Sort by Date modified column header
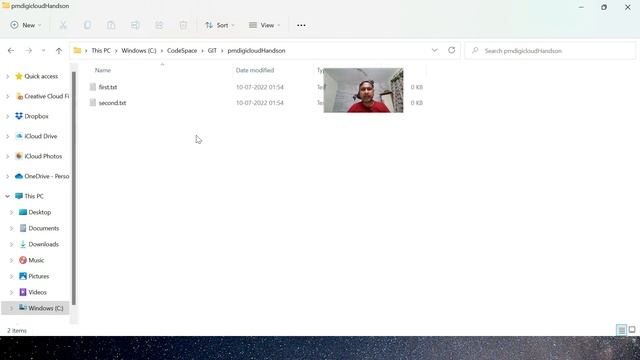 click(255, 70)
